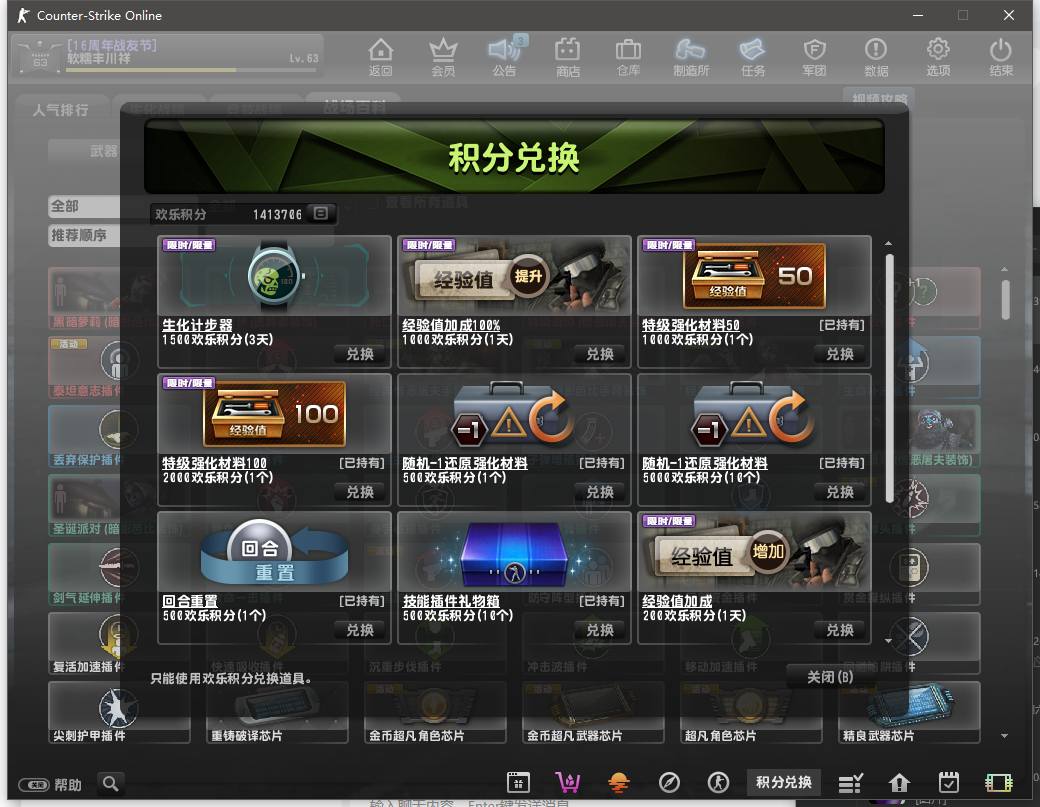Open the 任务 missions icon
Viewport: 1040px width, 807px height.
pos(752,56)
